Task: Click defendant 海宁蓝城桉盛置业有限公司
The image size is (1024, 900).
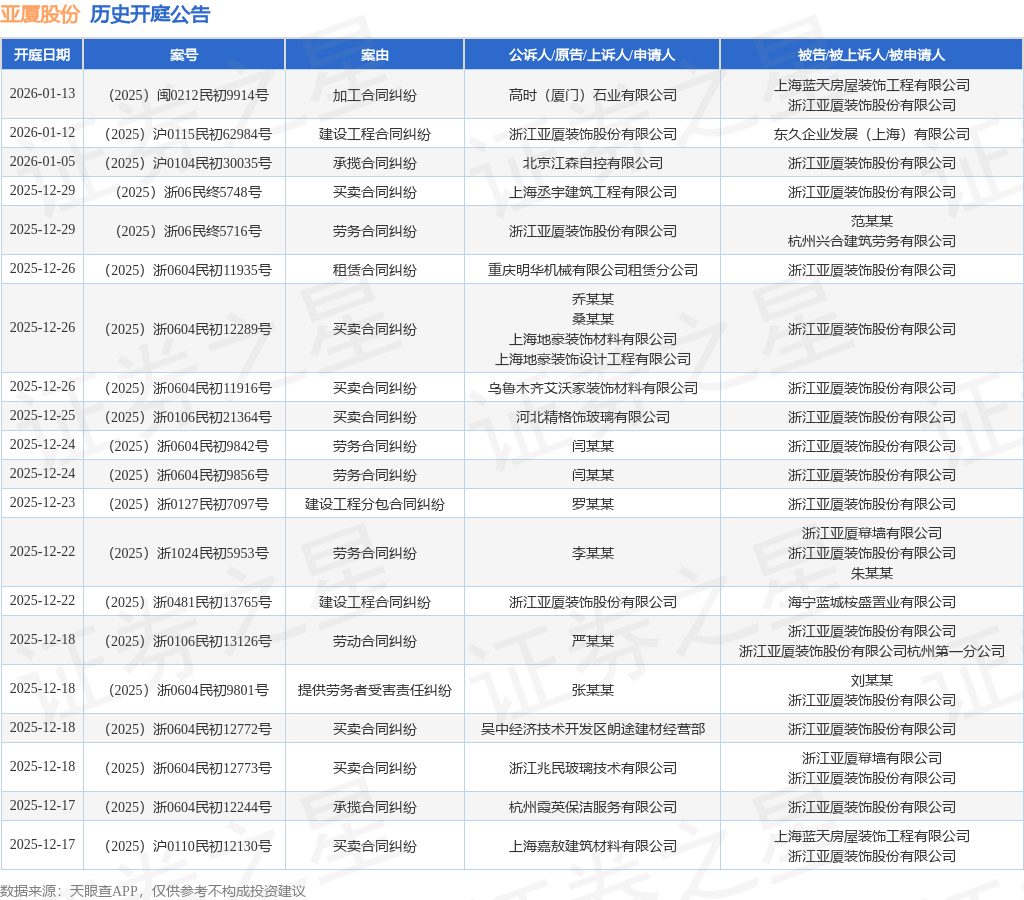Action: point(871,602)
